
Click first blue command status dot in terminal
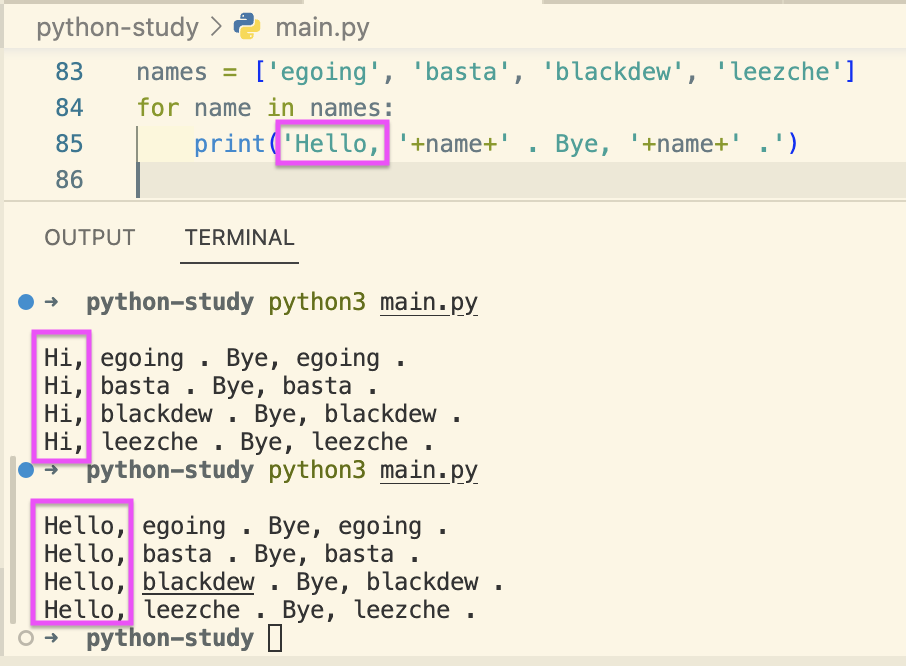pos(26,302)
